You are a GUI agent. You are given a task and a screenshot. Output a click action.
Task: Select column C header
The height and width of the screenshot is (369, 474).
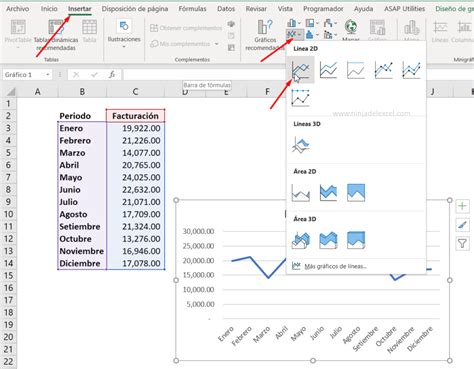click(135, 92)
